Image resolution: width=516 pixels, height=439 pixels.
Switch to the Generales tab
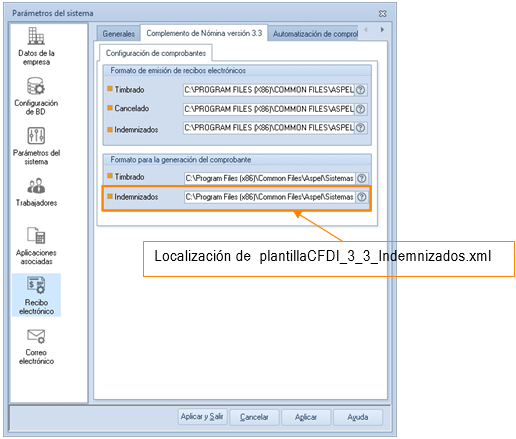tap(118, 34)
